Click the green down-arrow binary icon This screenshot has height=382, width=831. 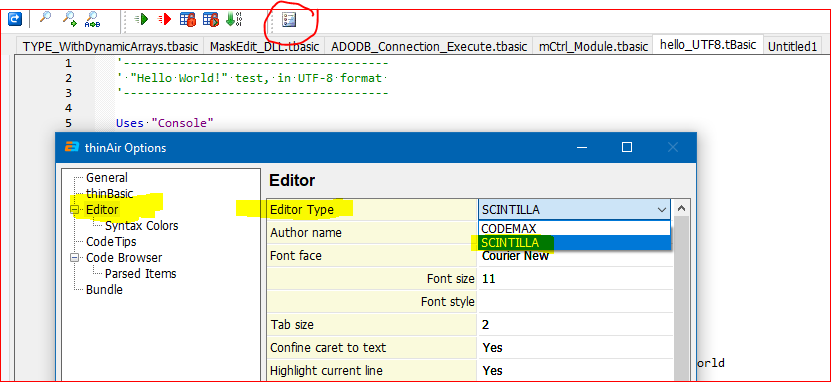pyautogui.click(x=234, y=20)
